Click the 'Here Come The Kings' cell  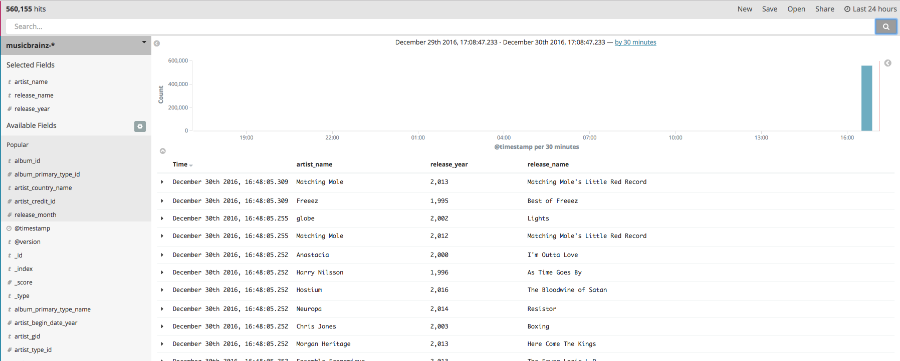561,344
